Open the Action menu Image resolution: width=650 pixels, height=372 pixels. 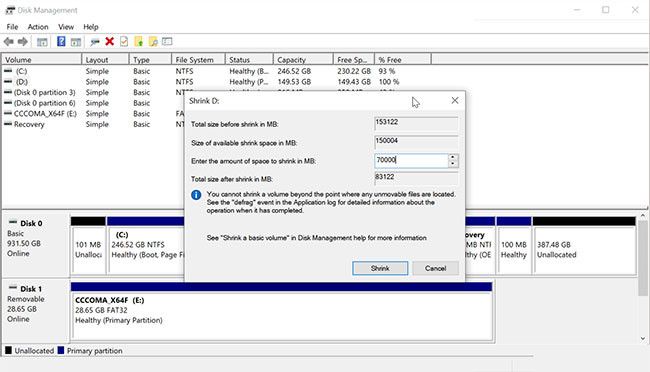(38, 27)
